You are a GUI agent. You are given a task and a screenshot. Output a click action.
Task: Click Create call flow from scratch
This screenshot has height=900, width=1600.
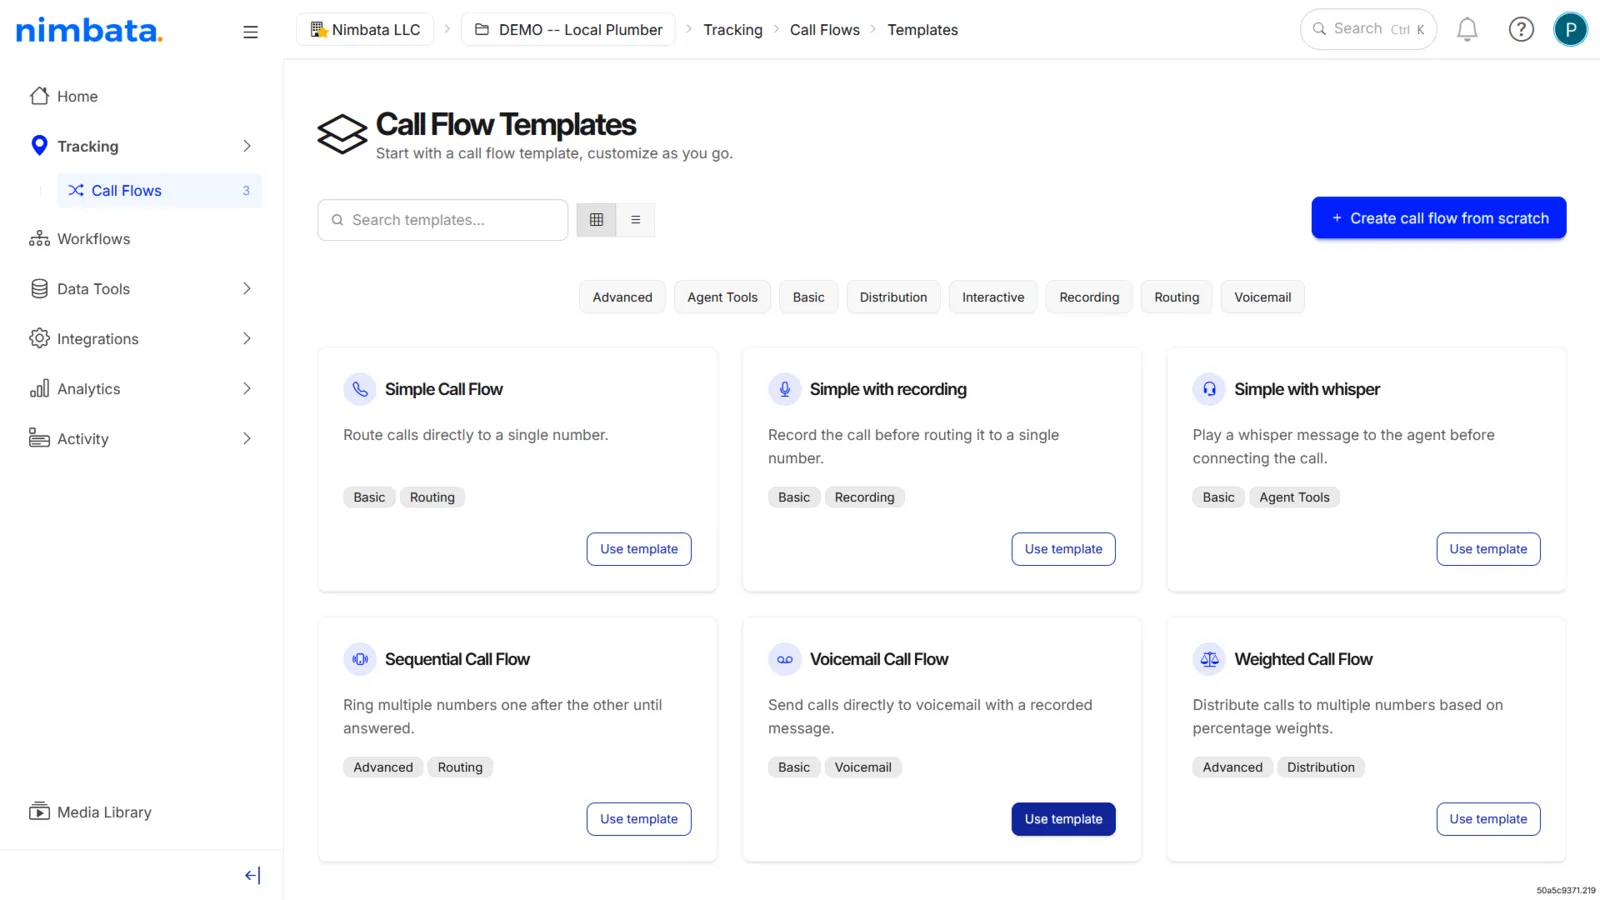click(x=1439, y=218)
